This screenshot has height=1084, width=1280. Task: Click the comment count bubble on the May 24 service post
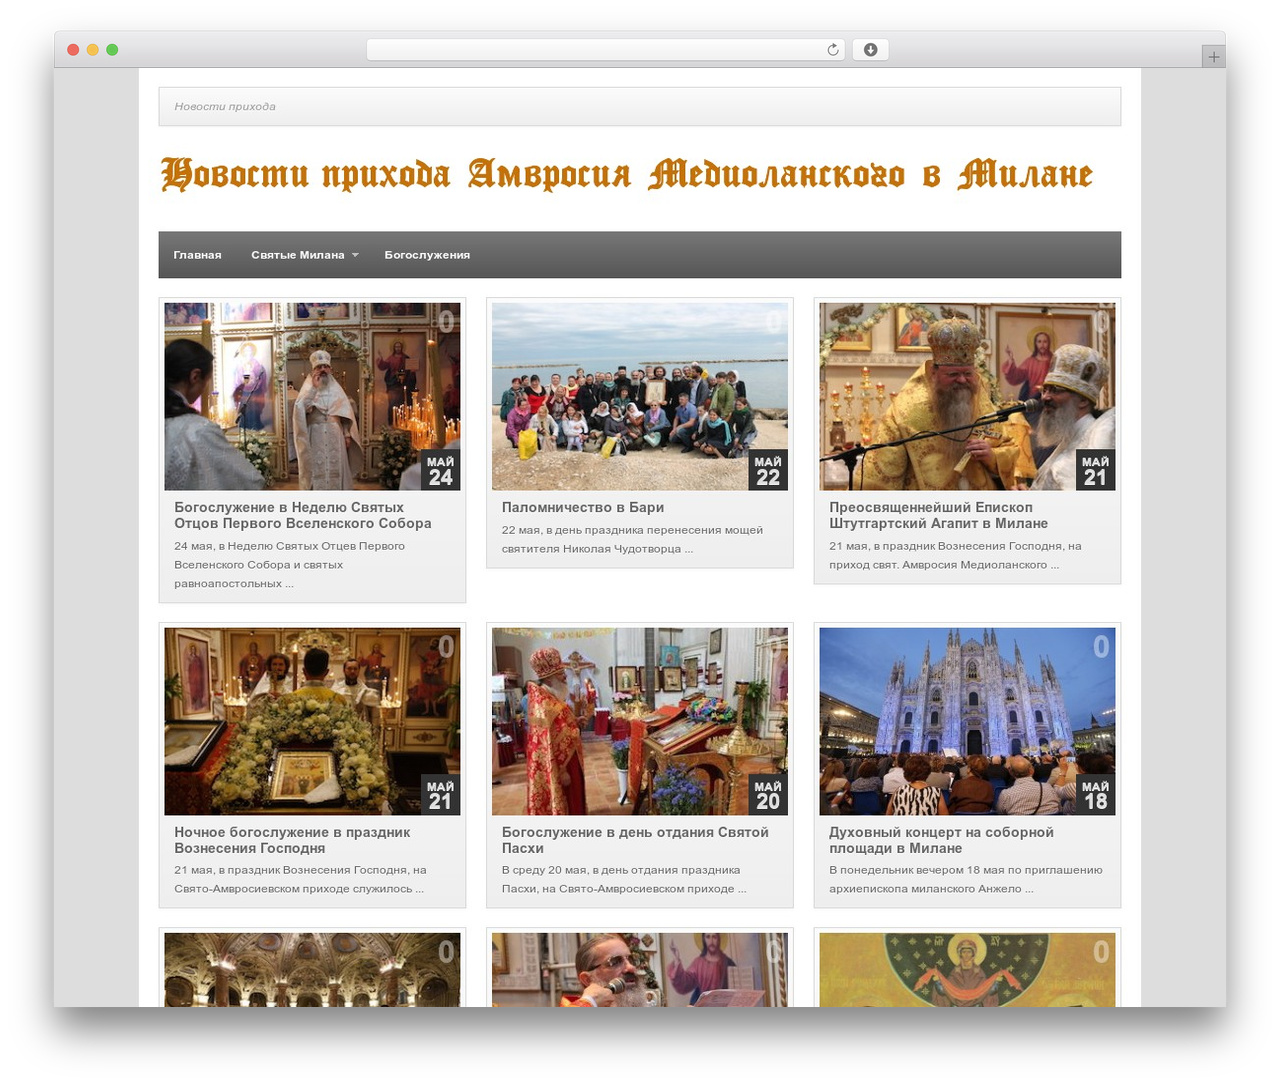pyautogui.click(x=446, y=322)
